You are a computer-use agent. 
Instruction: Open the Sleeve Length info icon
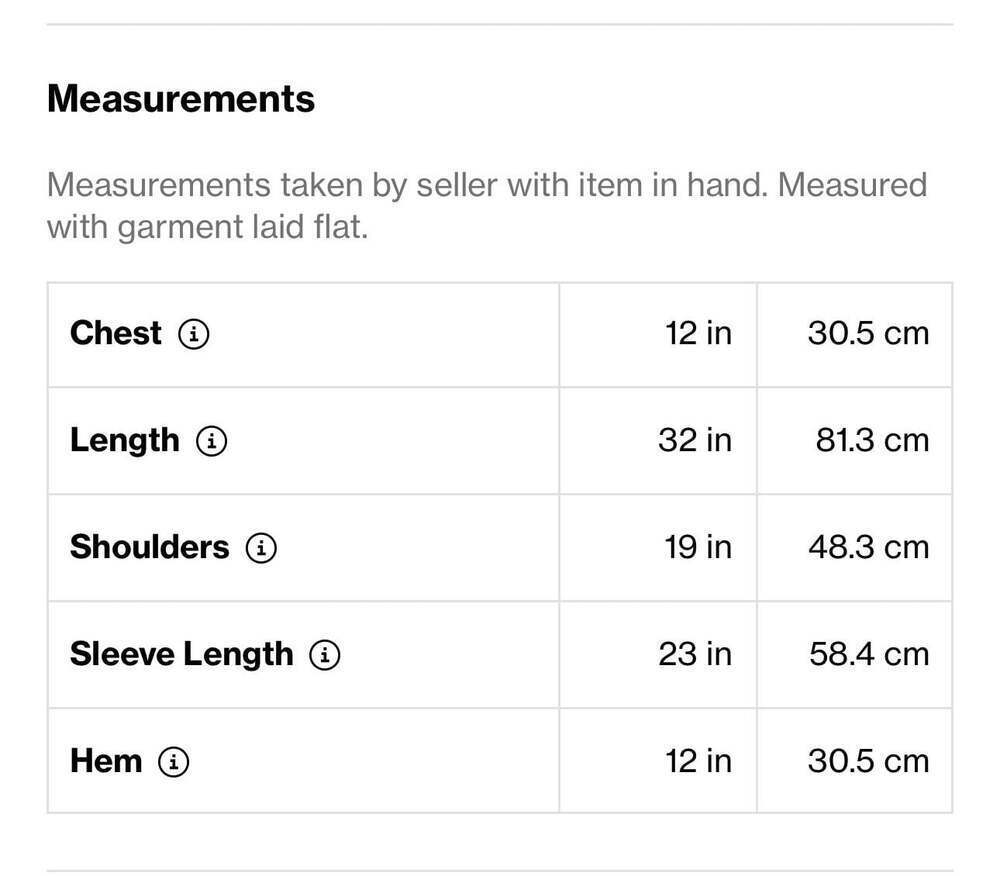click(325, 655)
